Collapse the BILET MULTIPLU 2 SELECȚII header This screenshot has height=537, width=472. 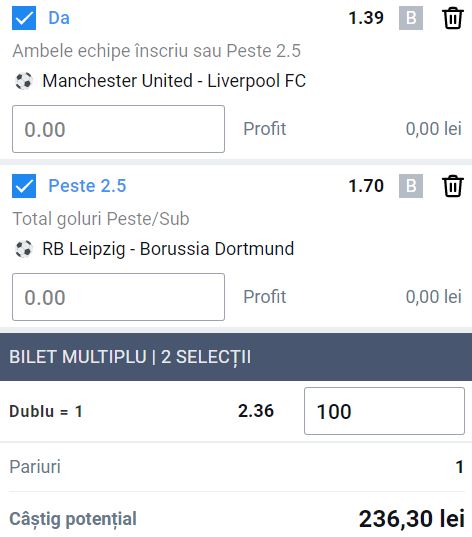click(236, 357)
